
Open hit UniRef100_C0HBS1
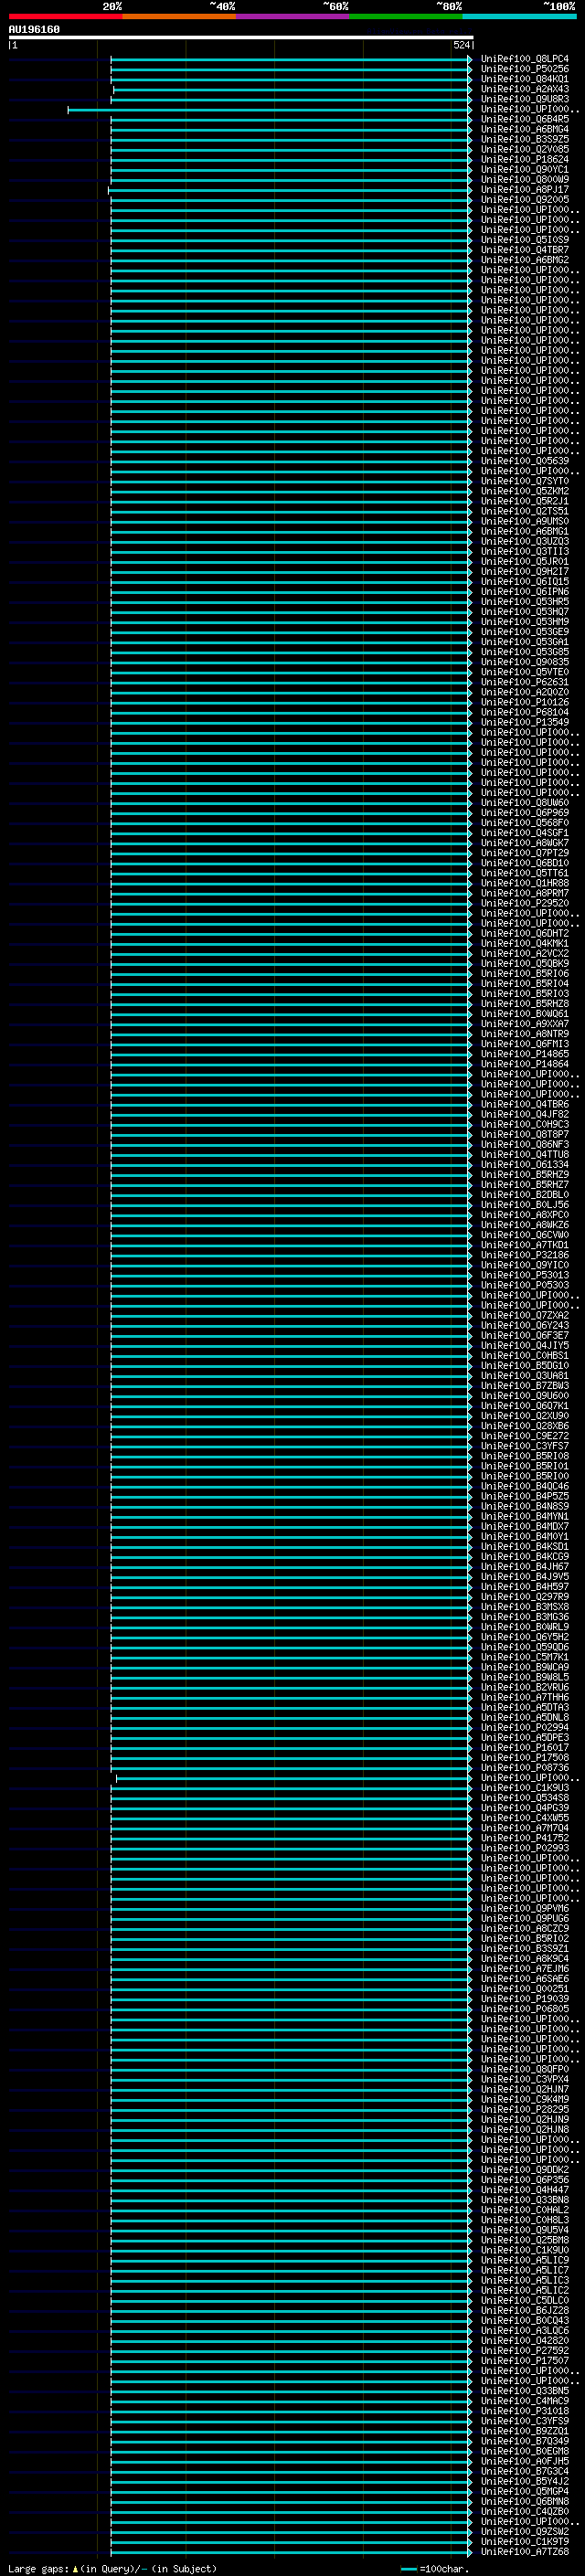[524, 1355]
